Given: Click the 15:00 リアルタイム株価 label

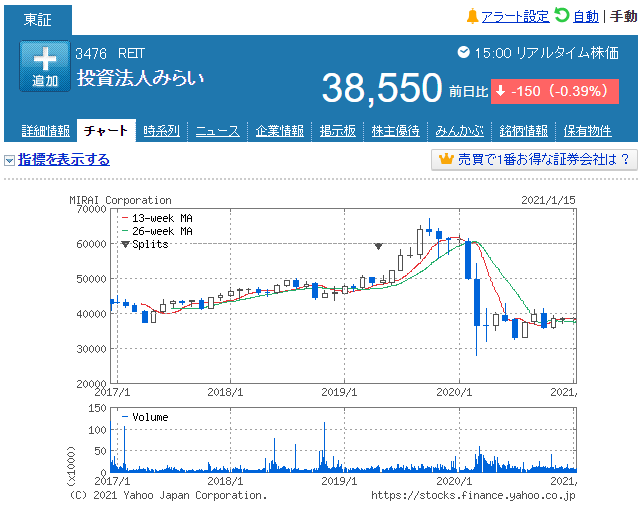Looking at the screenshot, I should click(547, 53).
